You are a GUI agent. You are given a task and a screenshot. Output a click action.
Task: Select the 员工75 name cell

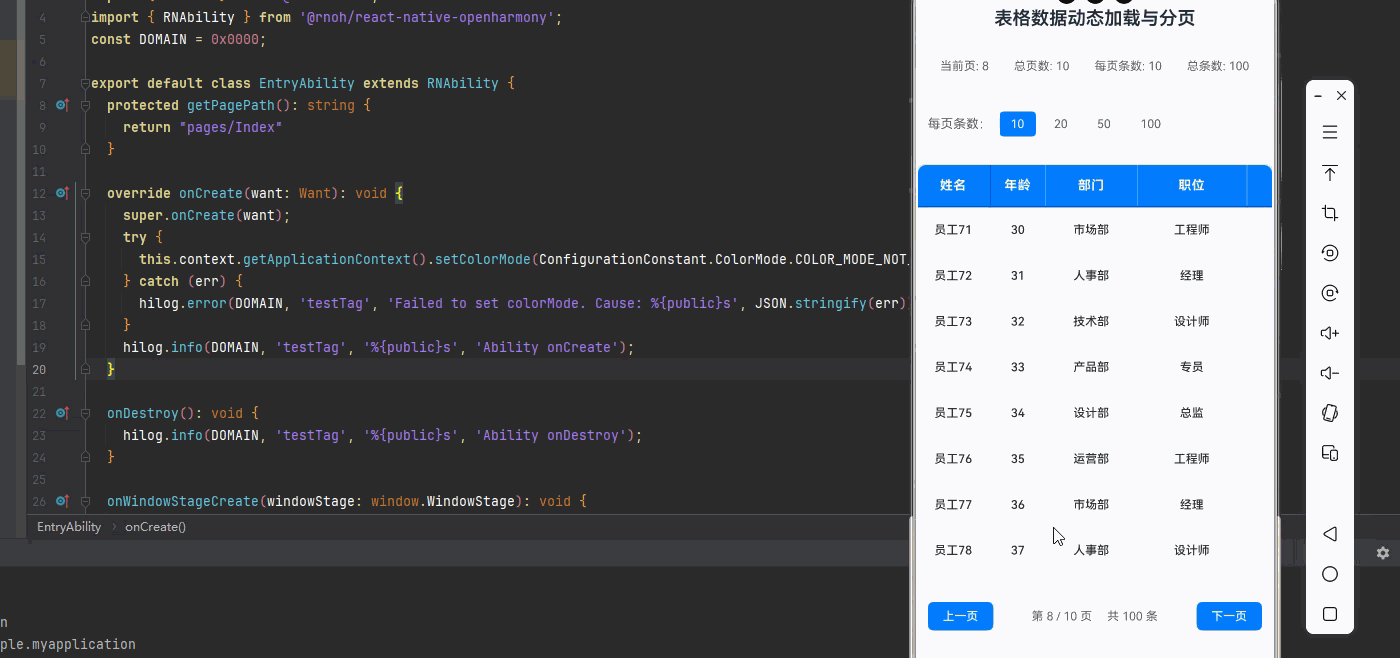[953, 413]
